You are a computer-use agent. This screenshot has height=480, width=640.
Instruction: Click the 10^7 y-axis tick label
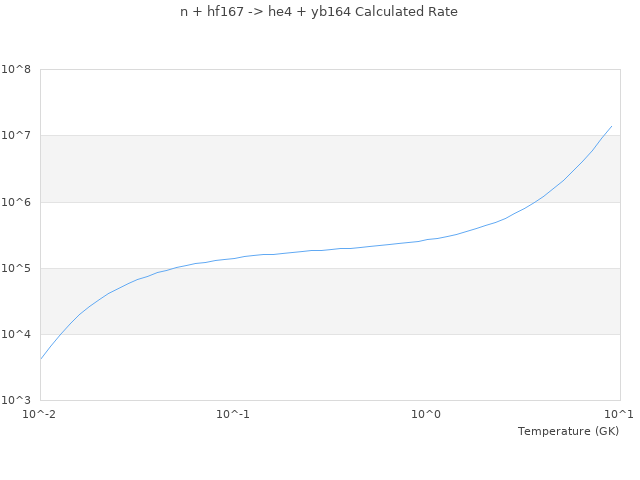click(x=16, y=136)
